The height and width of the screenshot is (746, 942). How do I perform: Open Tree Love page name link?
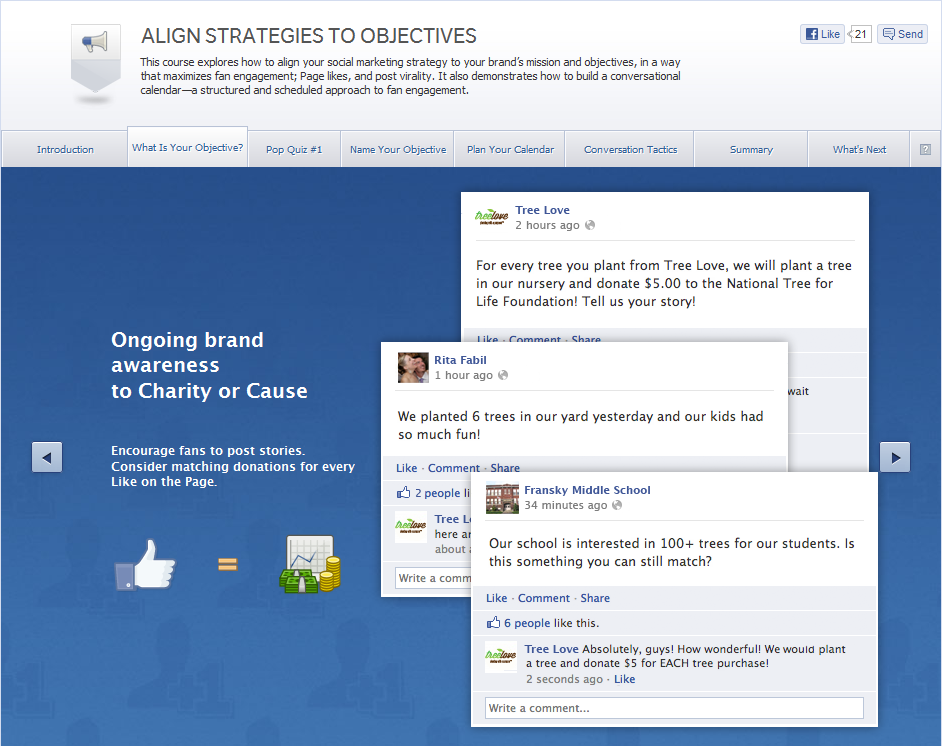(x=542, y=210)
